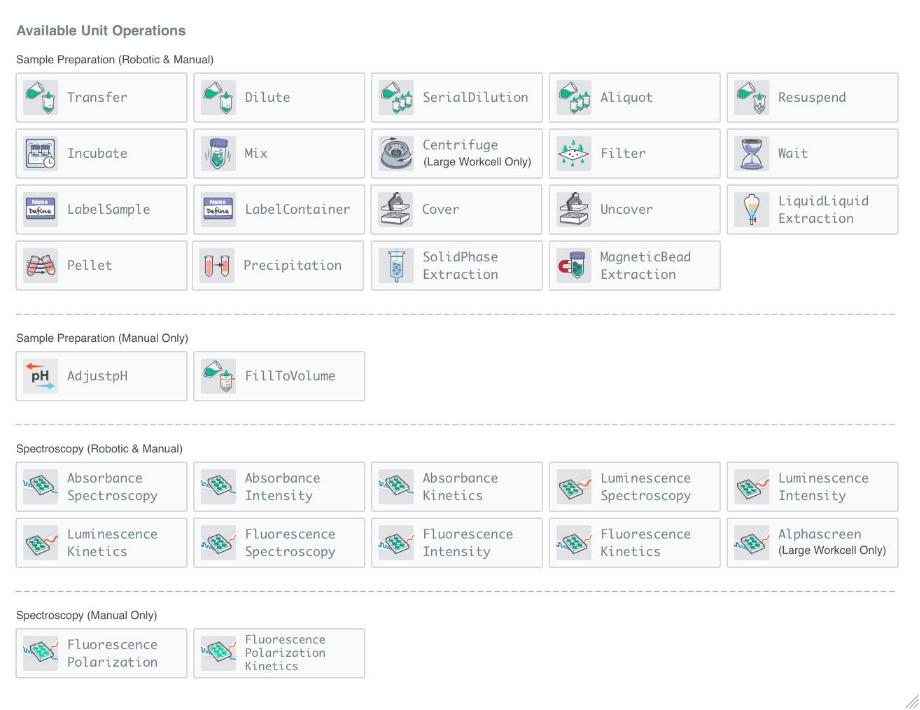Select the Mix vortex icon
The image size is (920, 710).
coord(218,154)
